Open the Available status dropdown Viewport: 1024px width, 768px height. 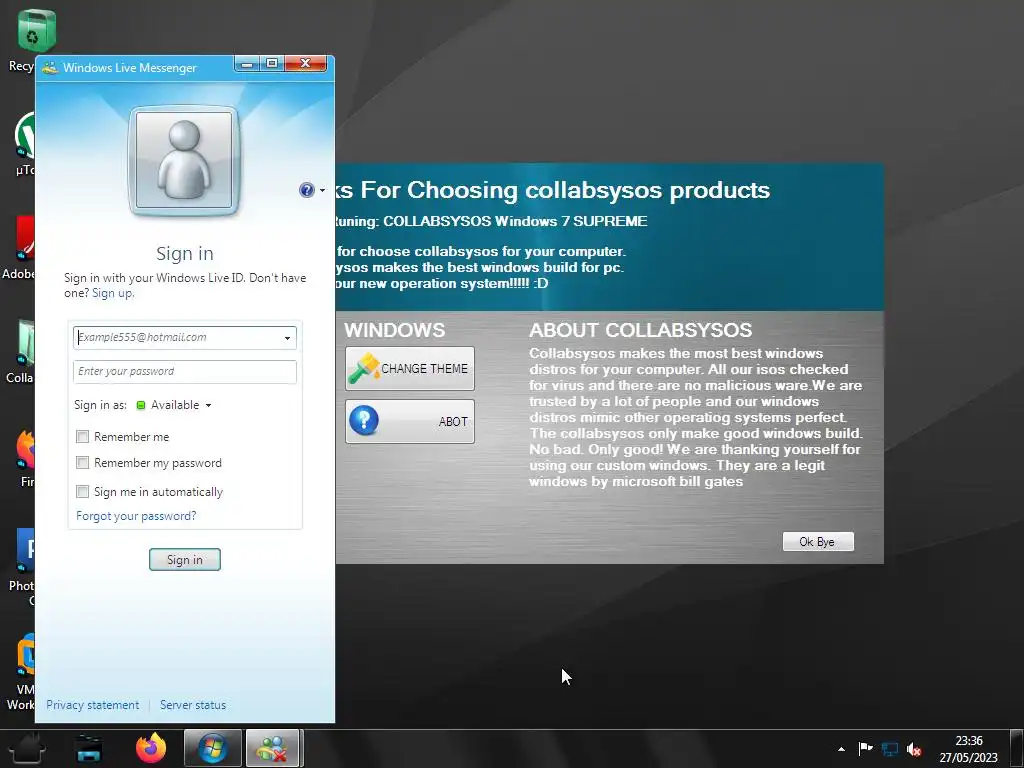(x=181, y=405)
